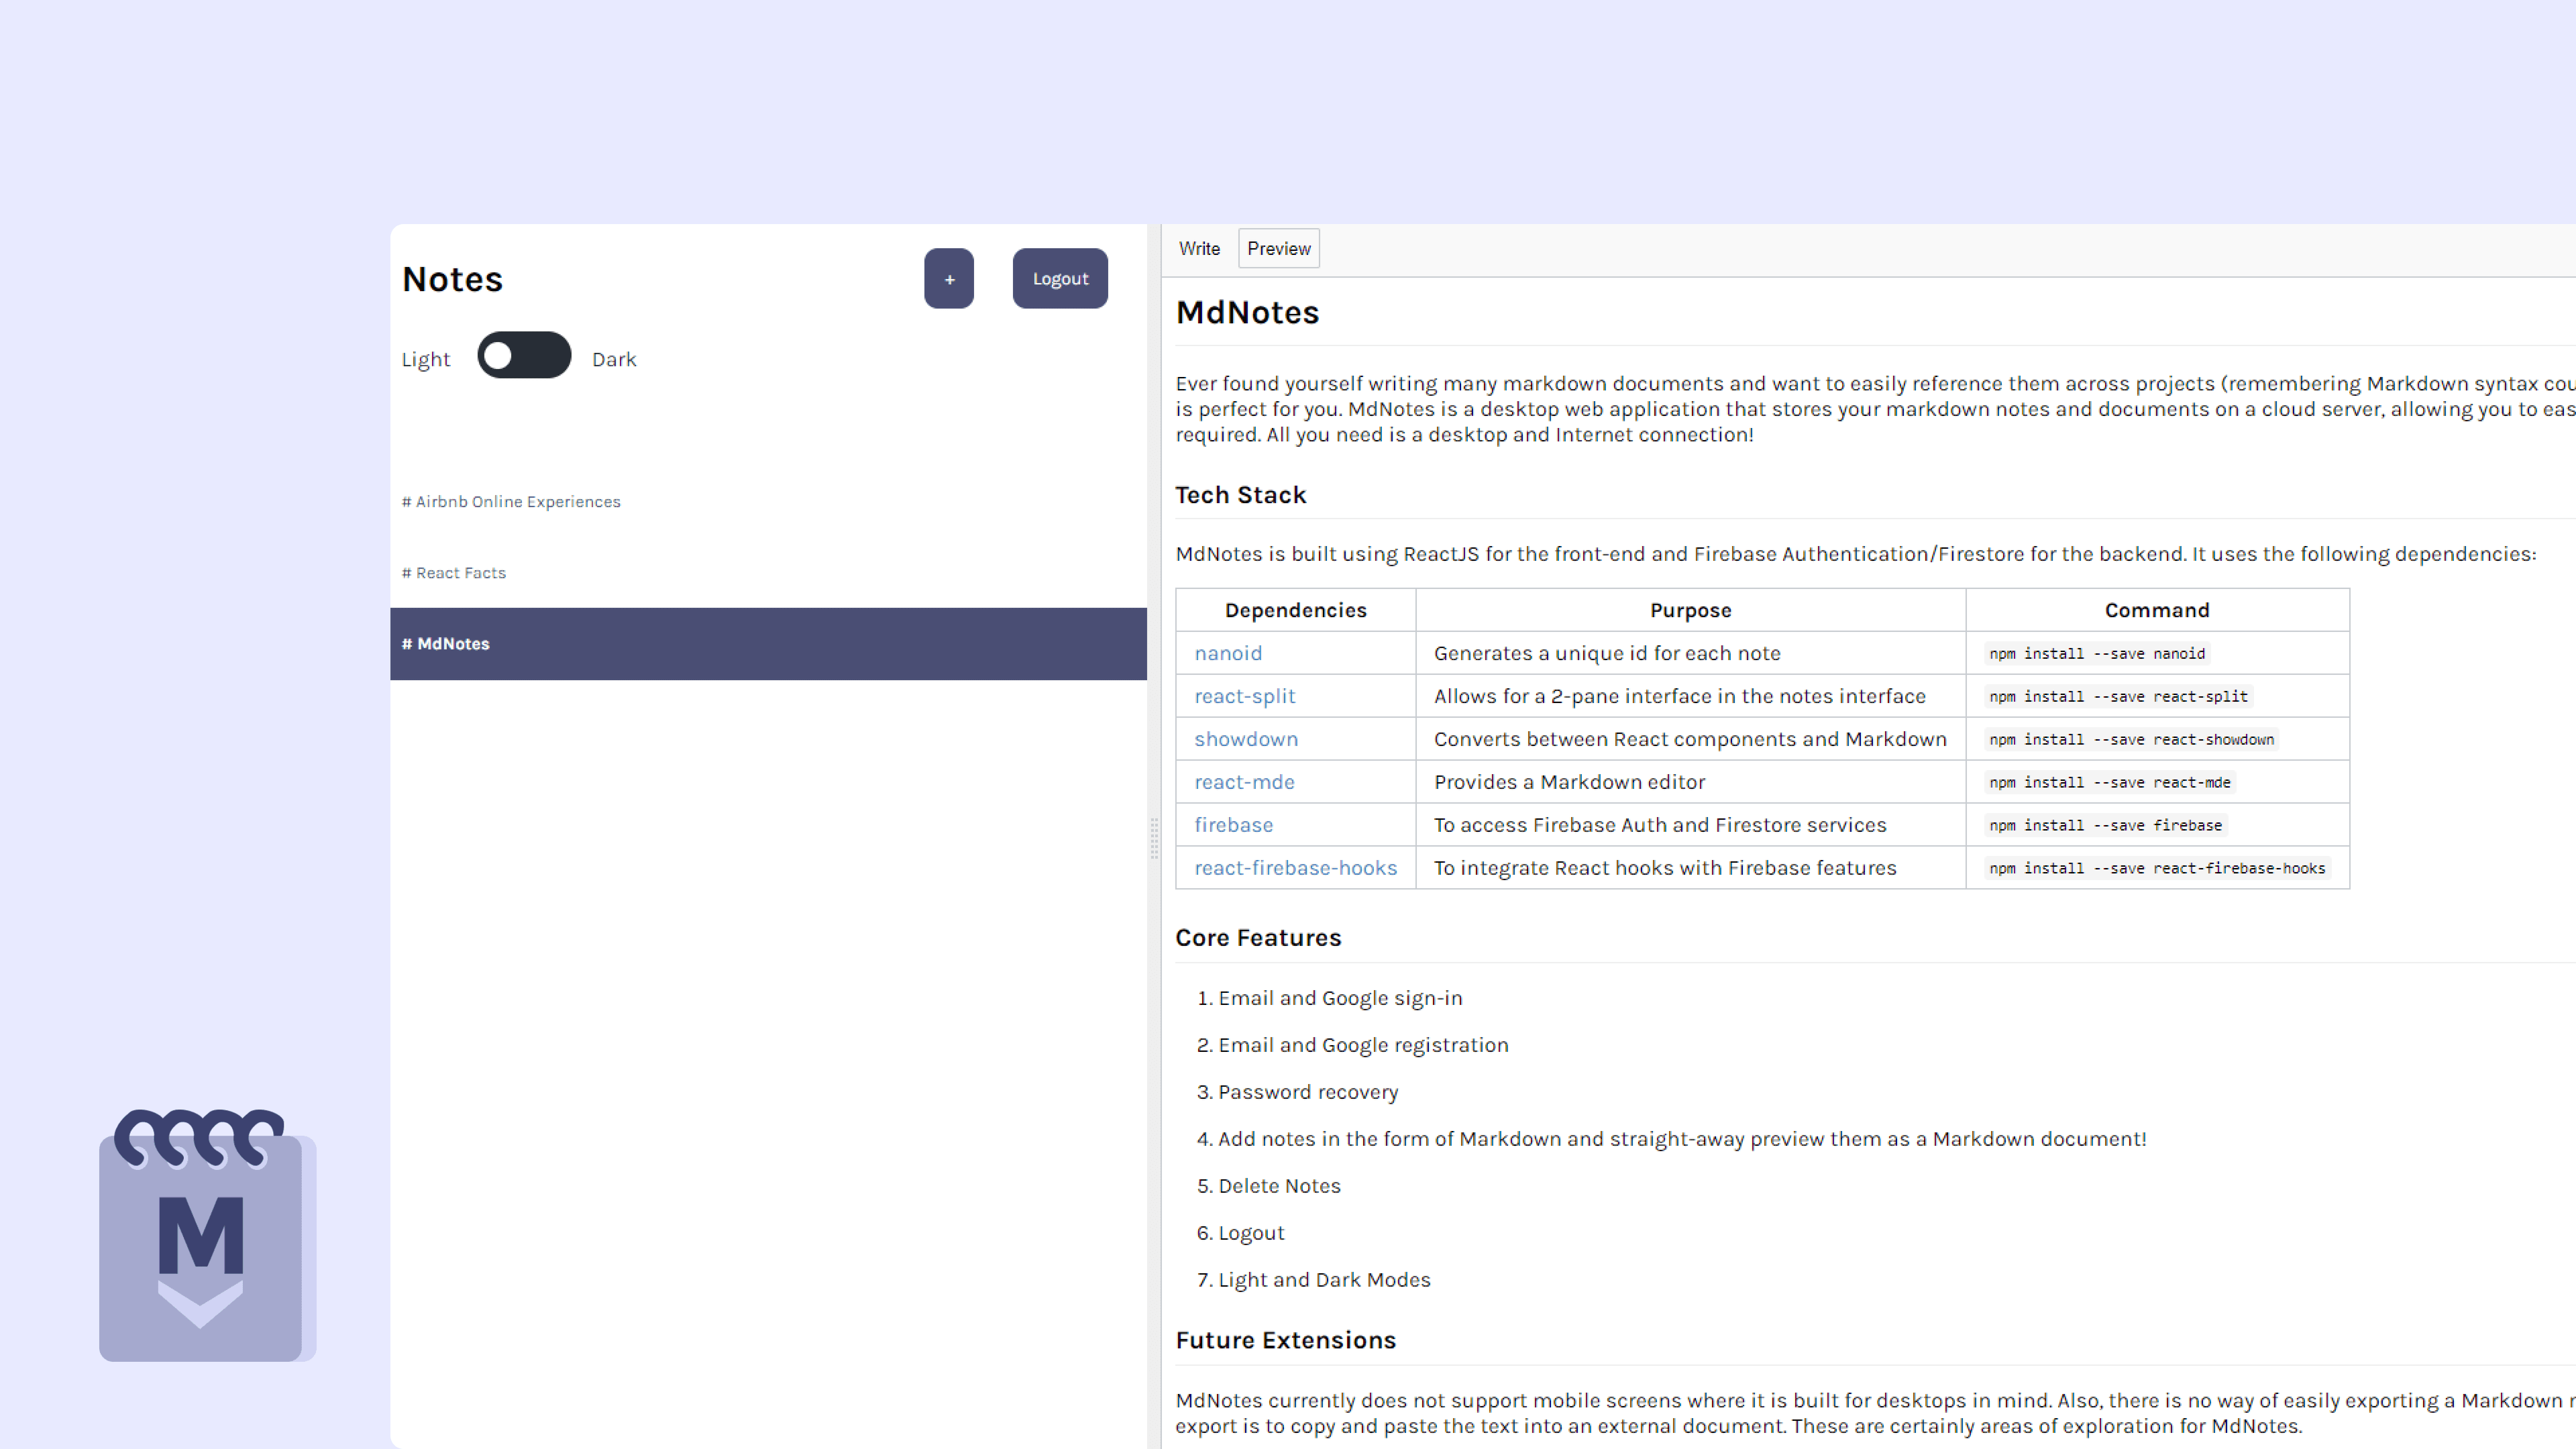Image resolution: width=2576 pixels, height=1449 pixels.
Task: Visit the firebase dependency link
Action: click(x=1233, y=826)
